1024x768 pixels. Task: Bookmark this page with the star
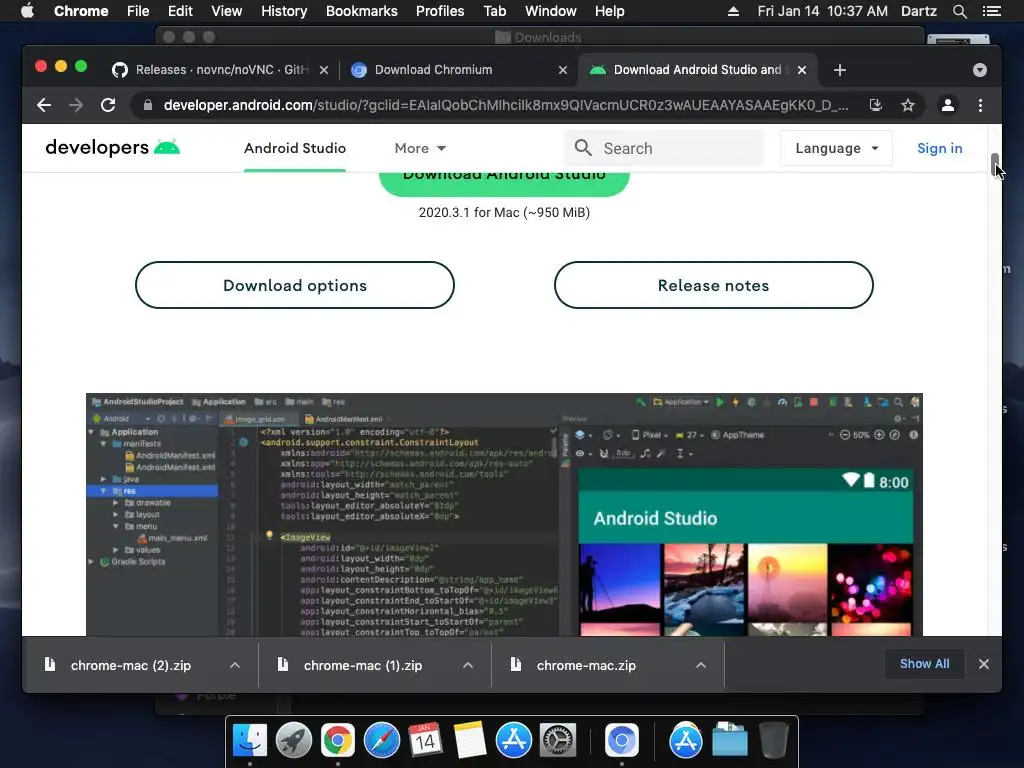click(908, 105)
